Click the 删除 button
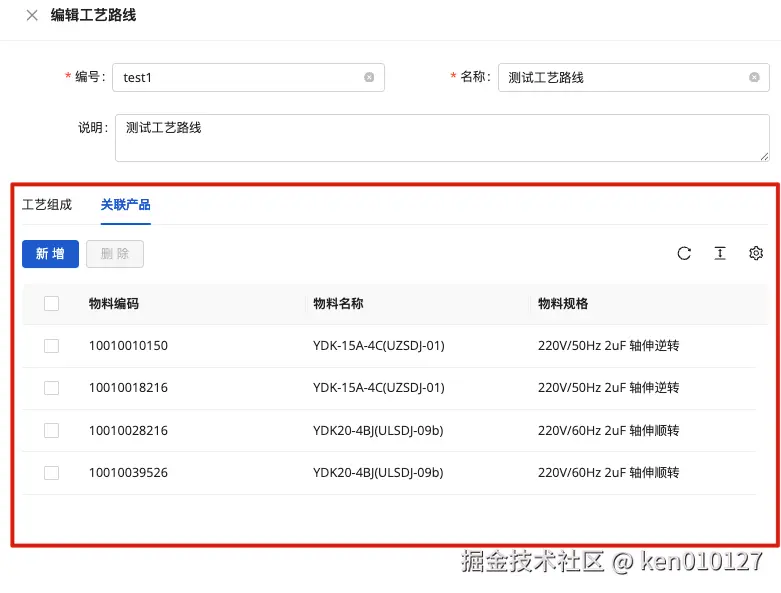The width and height of the screenshot is (781, 593). [115, 254]
